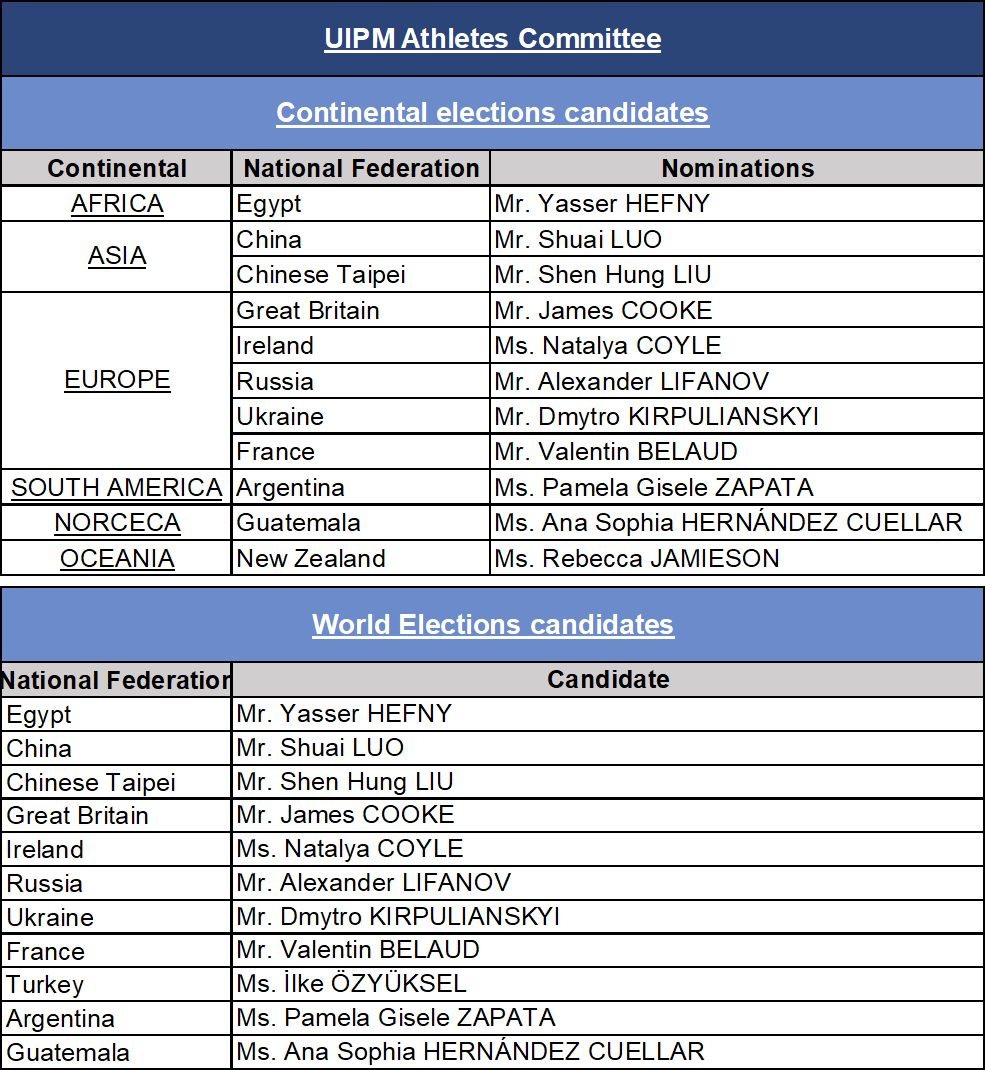The image size is (985, 1070).
Task: Click the SOUTH AMERICA link
Action: (x=117, y=488)
